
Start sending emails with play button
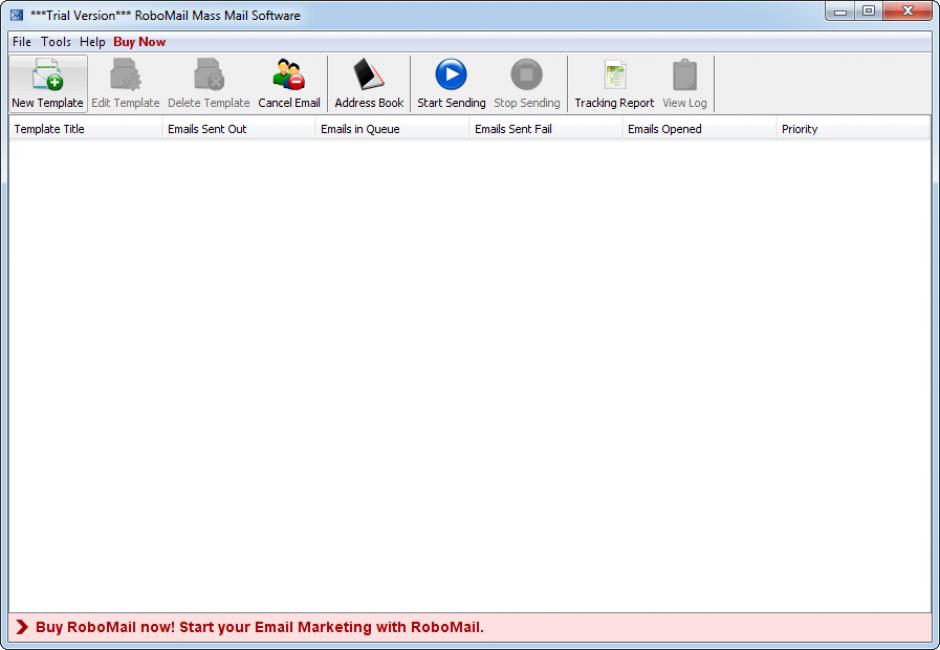click(x=451, y=75)
